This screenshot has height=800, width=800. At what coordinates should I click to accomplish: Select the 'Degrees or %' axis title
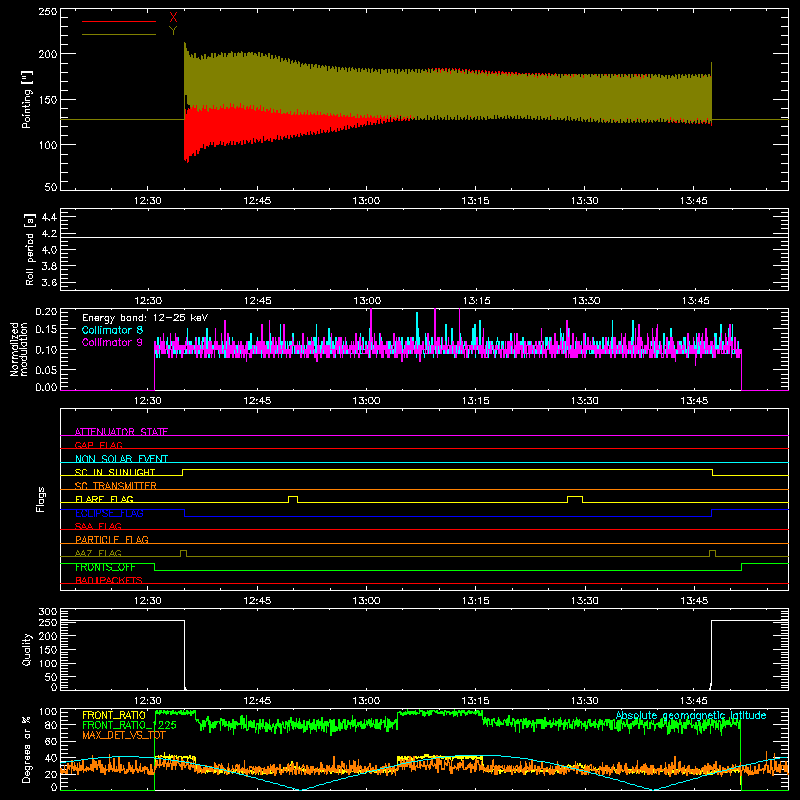27,750
